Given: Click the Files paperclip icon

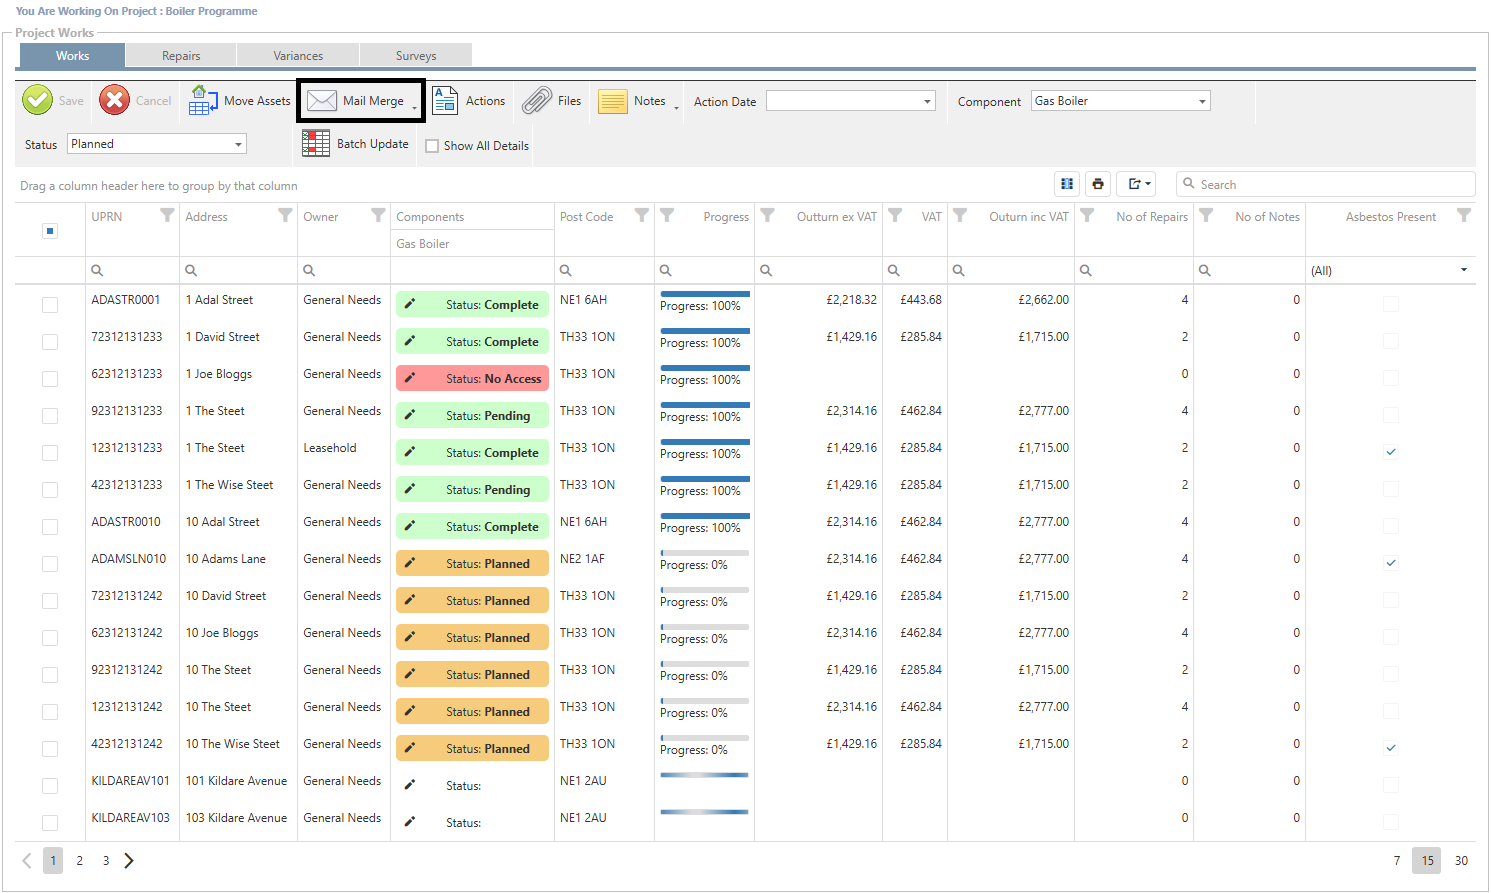Looking at the screenshot, I should coord(537,101).
